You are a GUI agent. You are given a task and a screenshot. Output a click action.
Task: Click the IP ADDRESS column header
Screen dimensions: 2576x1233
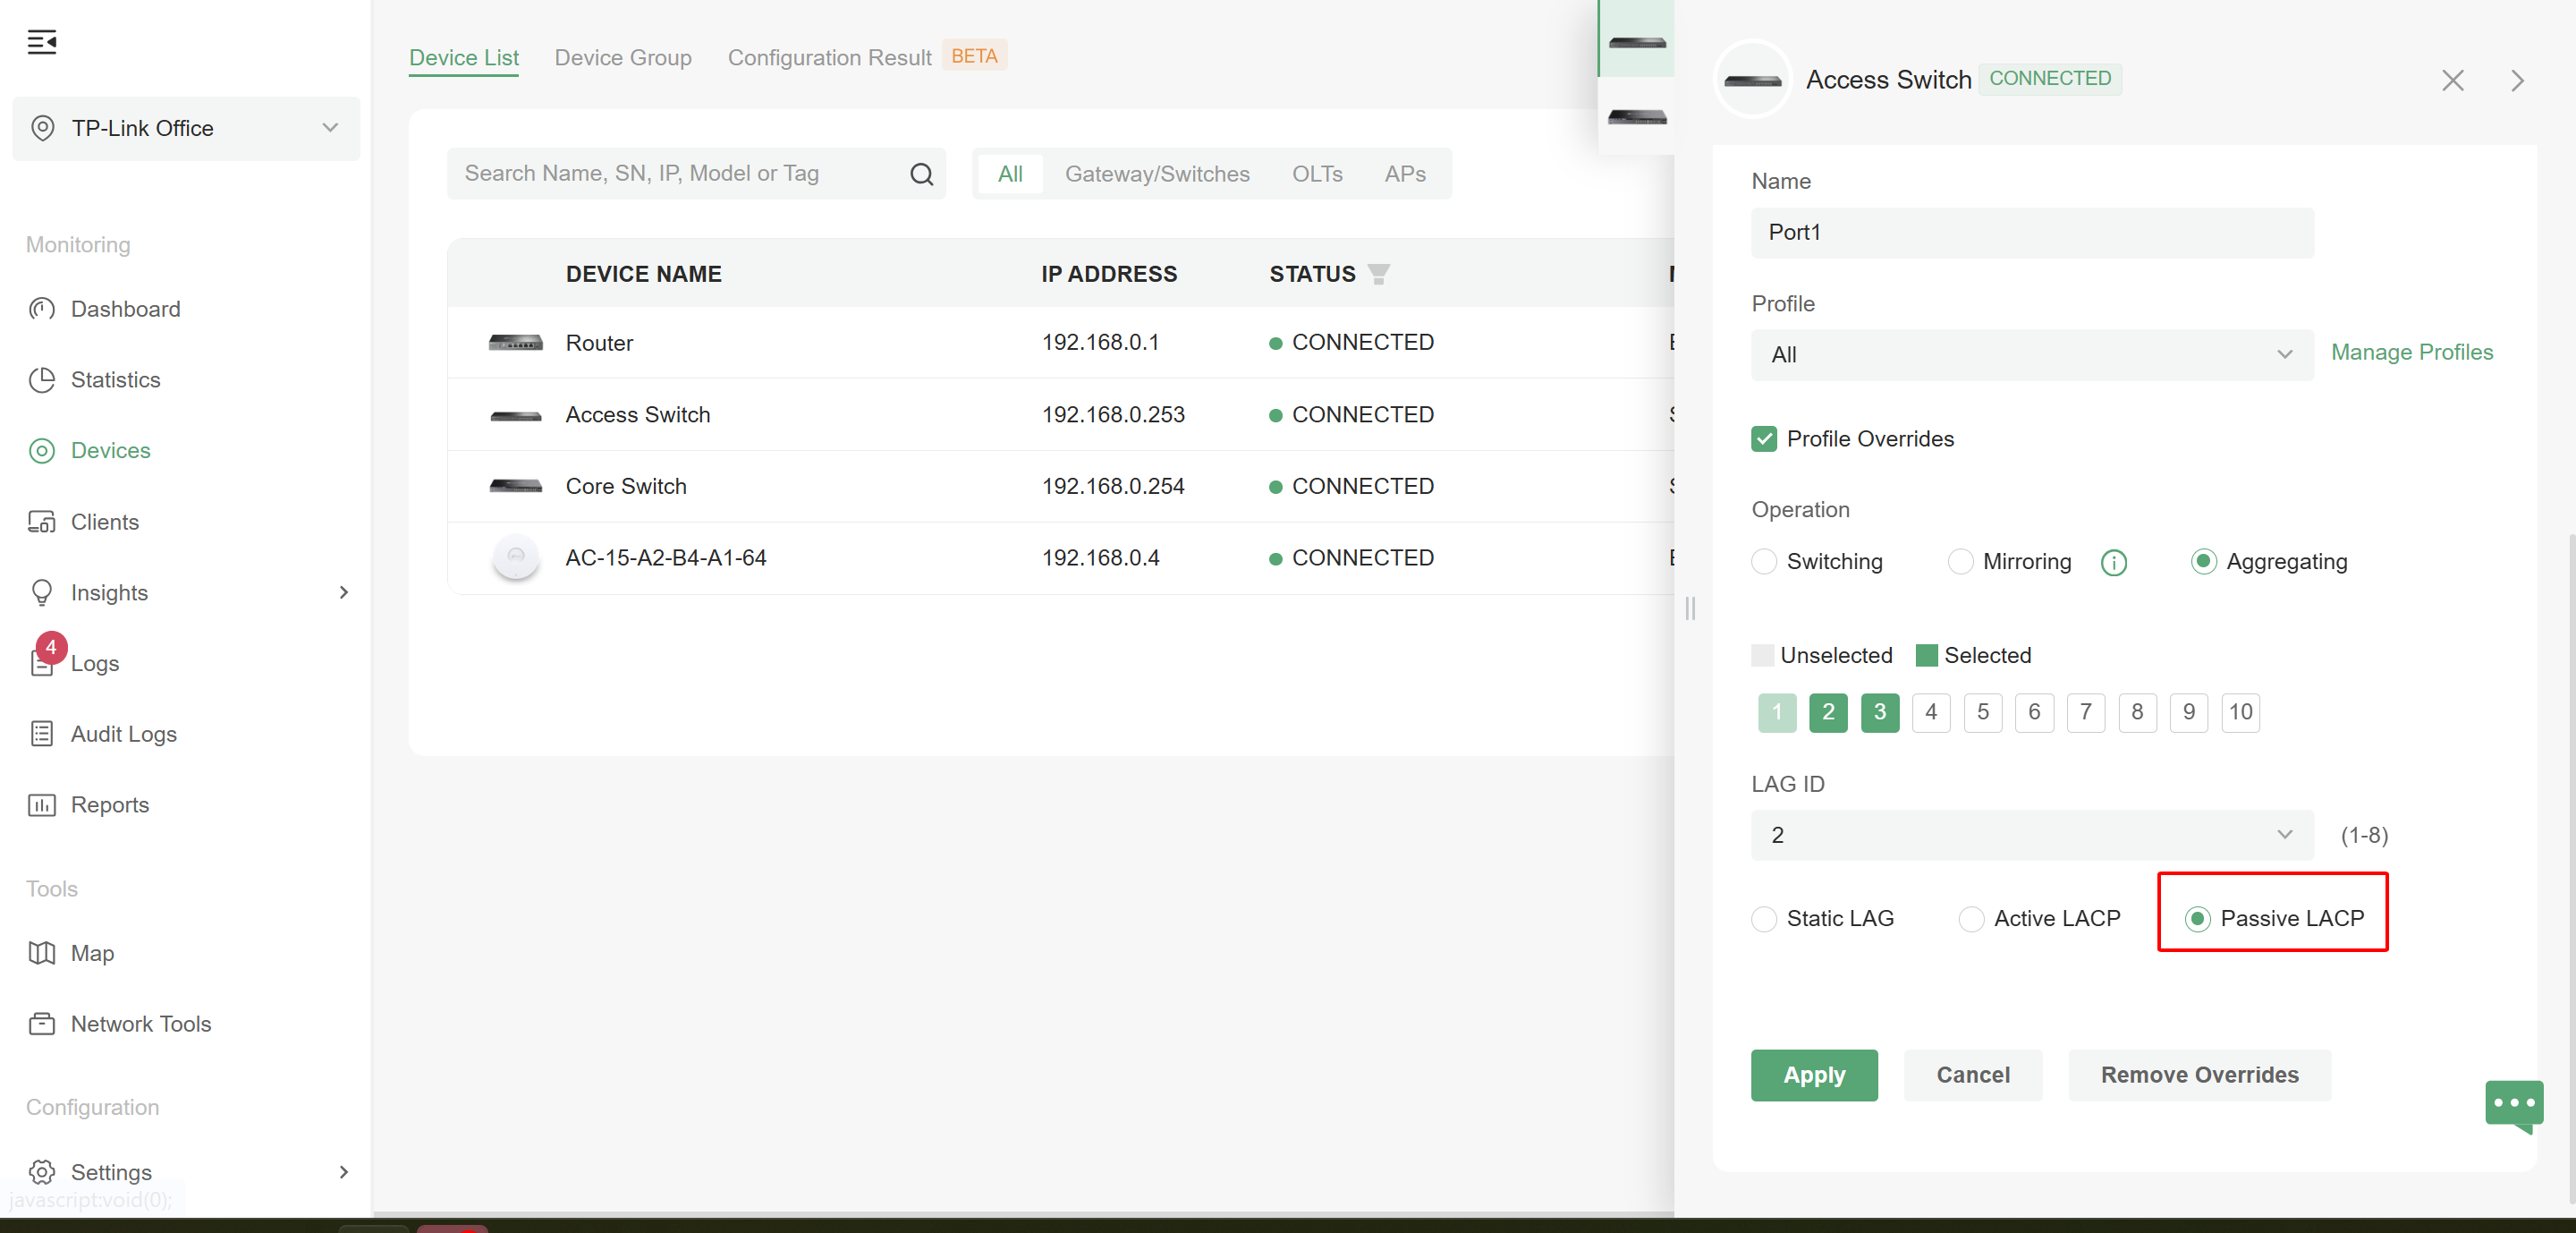tap(1108, 274)
